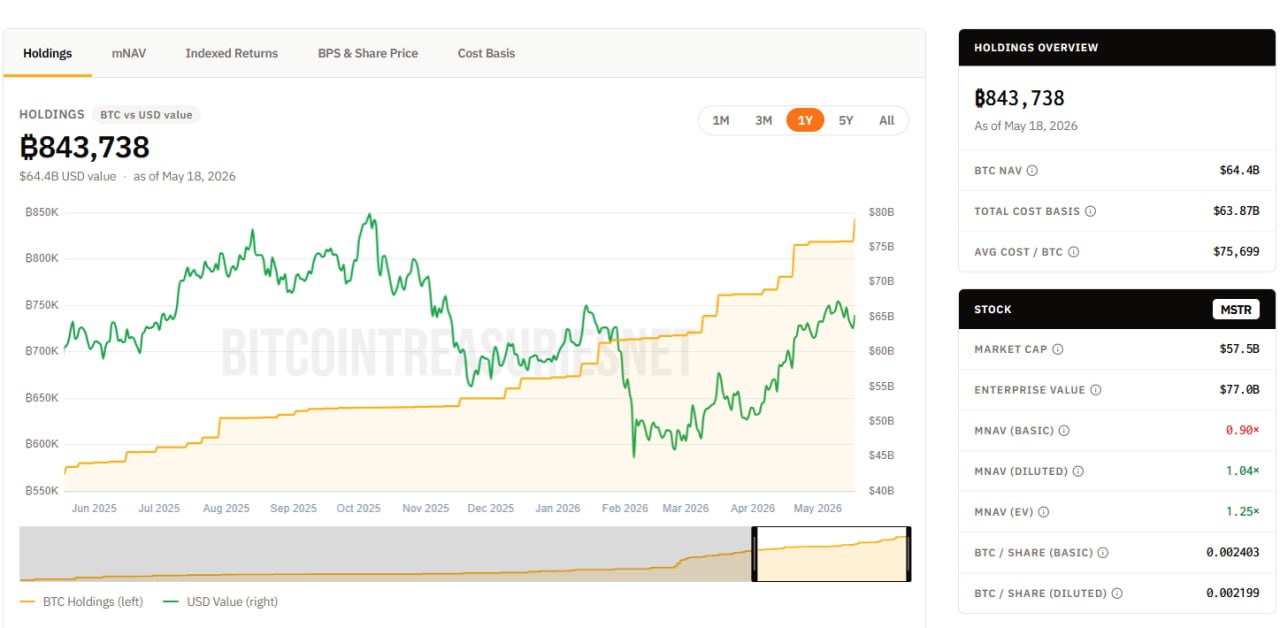Open the Indexed Returns tab
Screen dimensions: 1280x628
(x=232, y=53)
